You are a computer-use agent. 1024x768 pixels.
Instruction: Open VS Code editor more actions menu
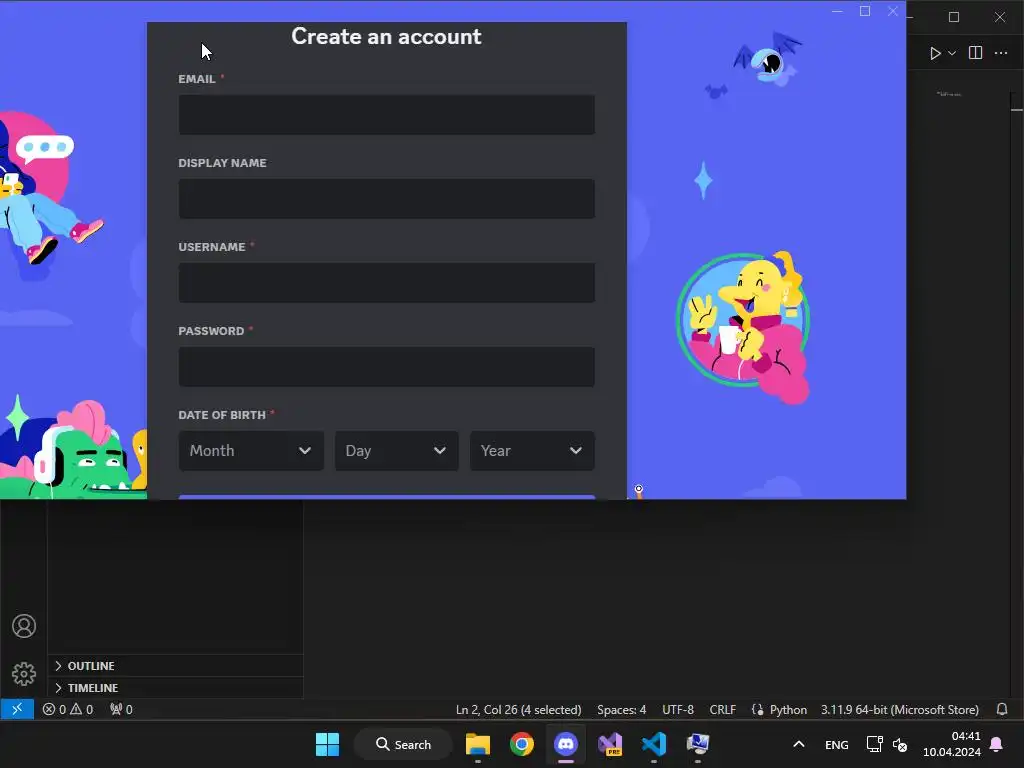pyautogui.click(x=1001, y=53)
